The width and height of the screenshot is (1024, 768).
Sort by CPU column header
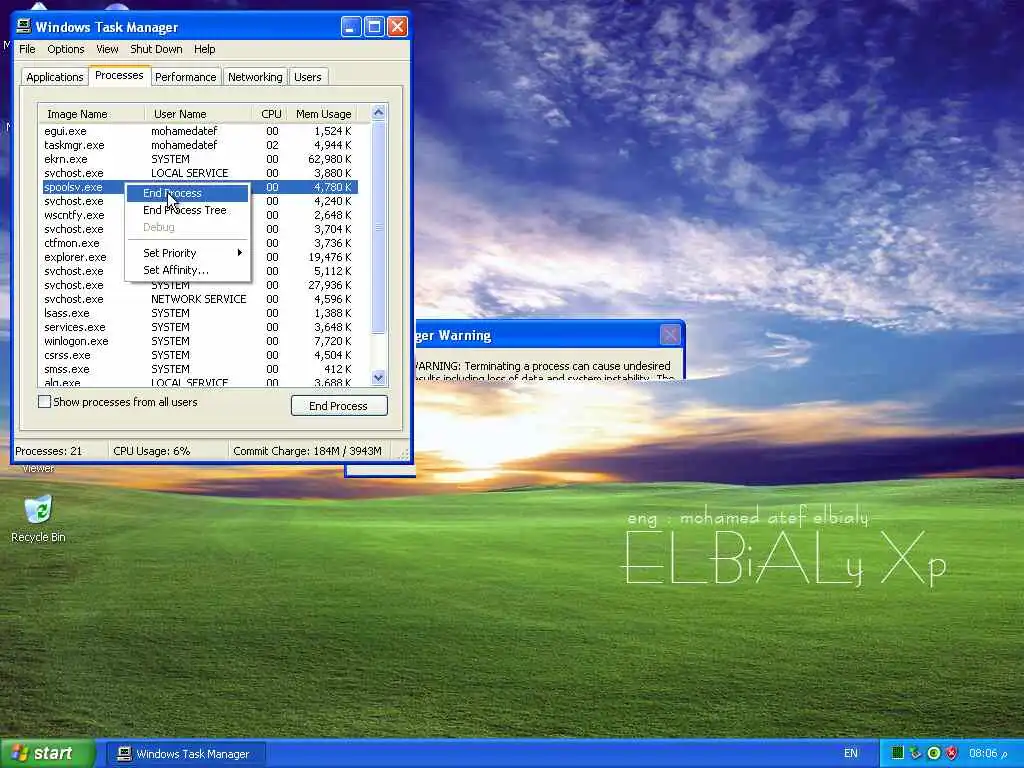270,114
